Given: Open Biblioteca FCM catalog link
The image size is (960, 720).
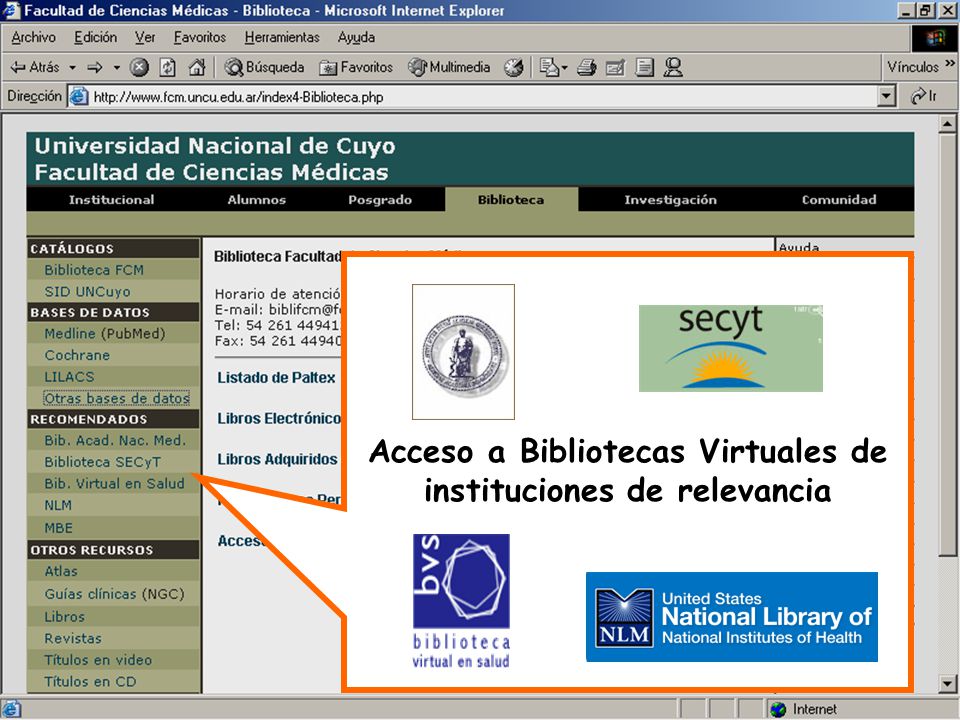Looking at the screenshot, I should point(94,270).
